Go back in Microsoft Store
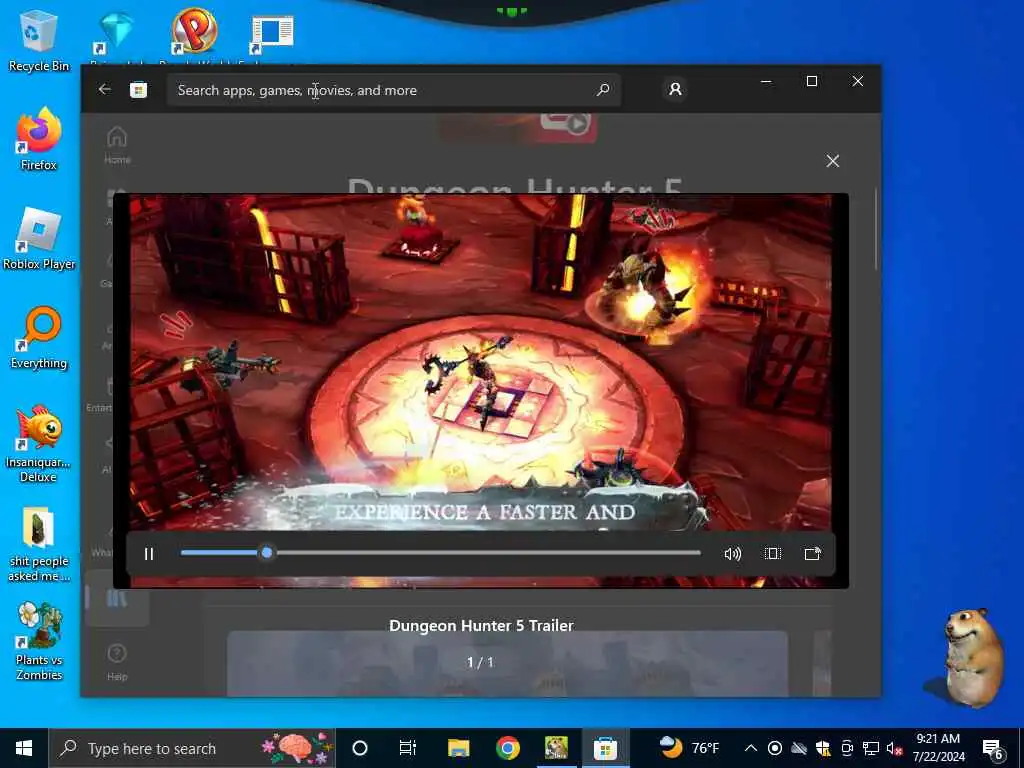The width and height of the screenshot is (1024, 768). [104, 89]
